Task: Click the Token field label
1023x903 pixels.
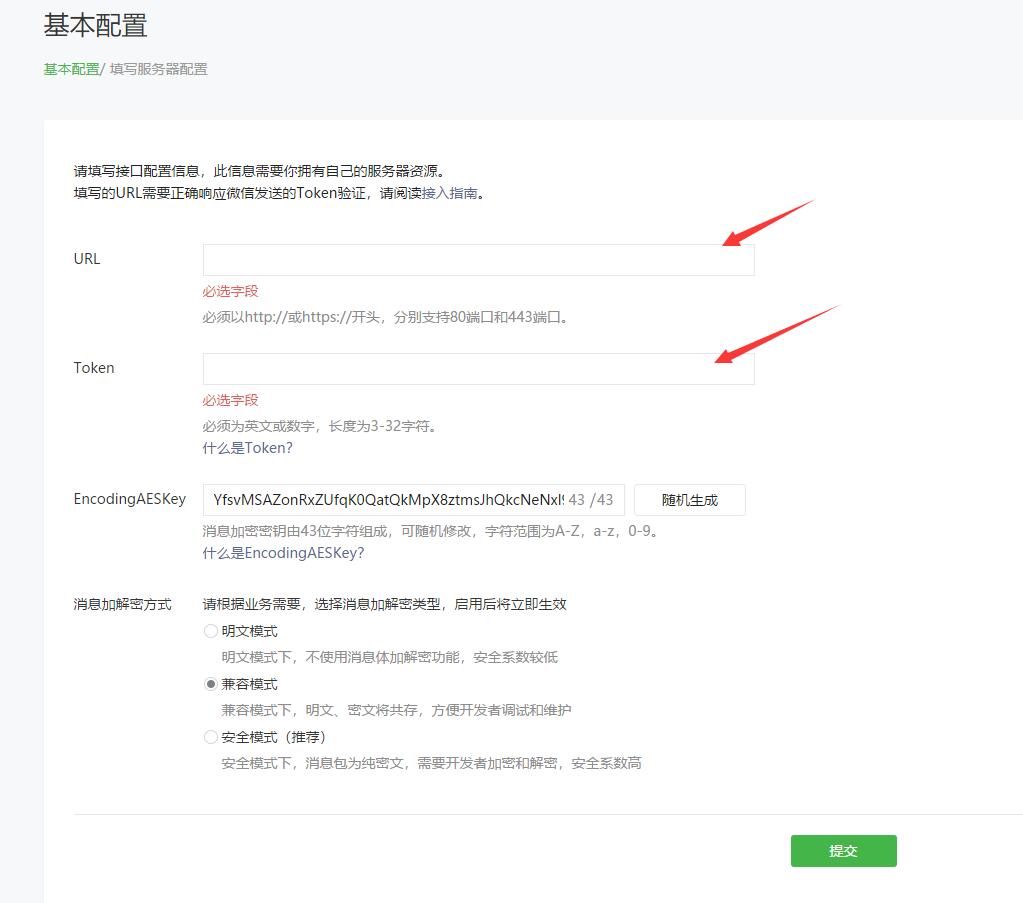Action: click(94, 368)
